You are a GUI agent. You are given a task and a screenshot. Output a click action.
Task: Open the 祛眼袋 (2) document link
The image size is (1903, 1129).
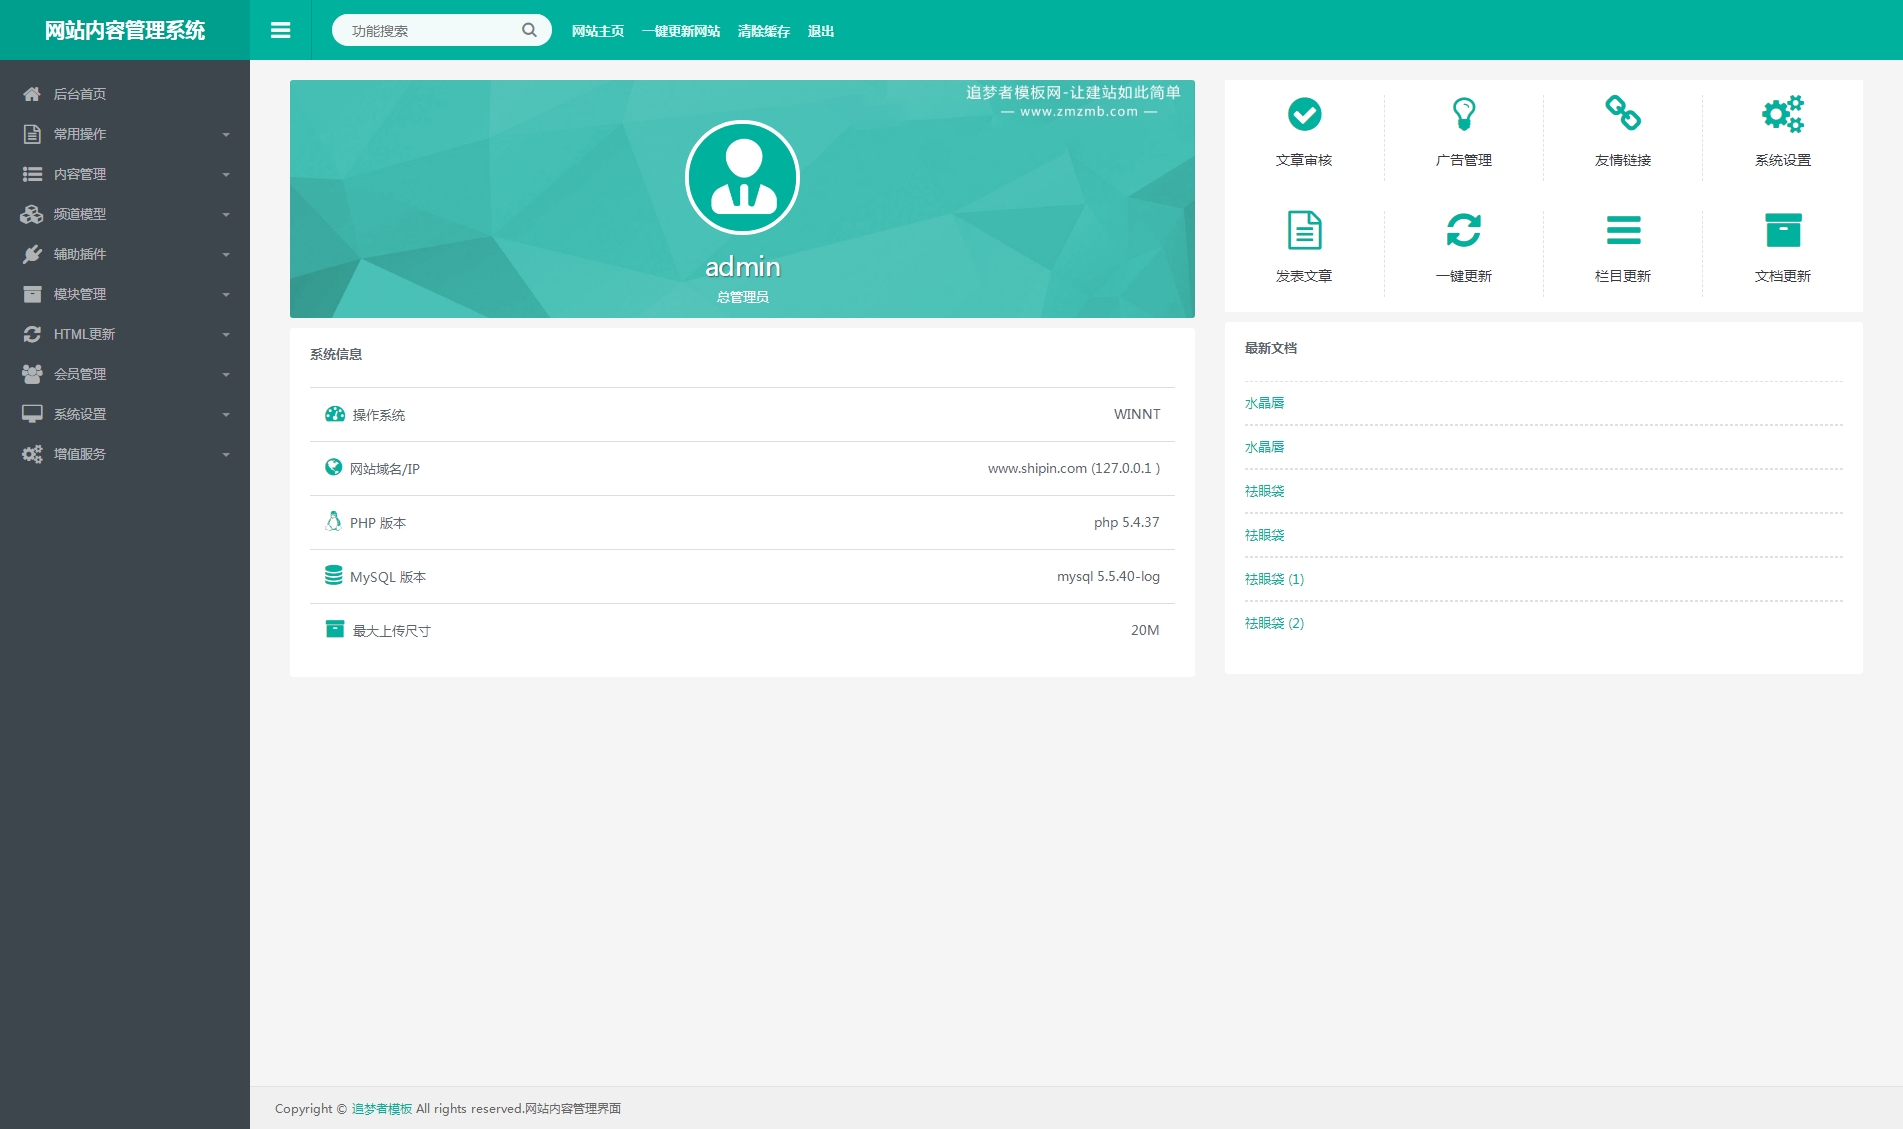coord(1274,623)
